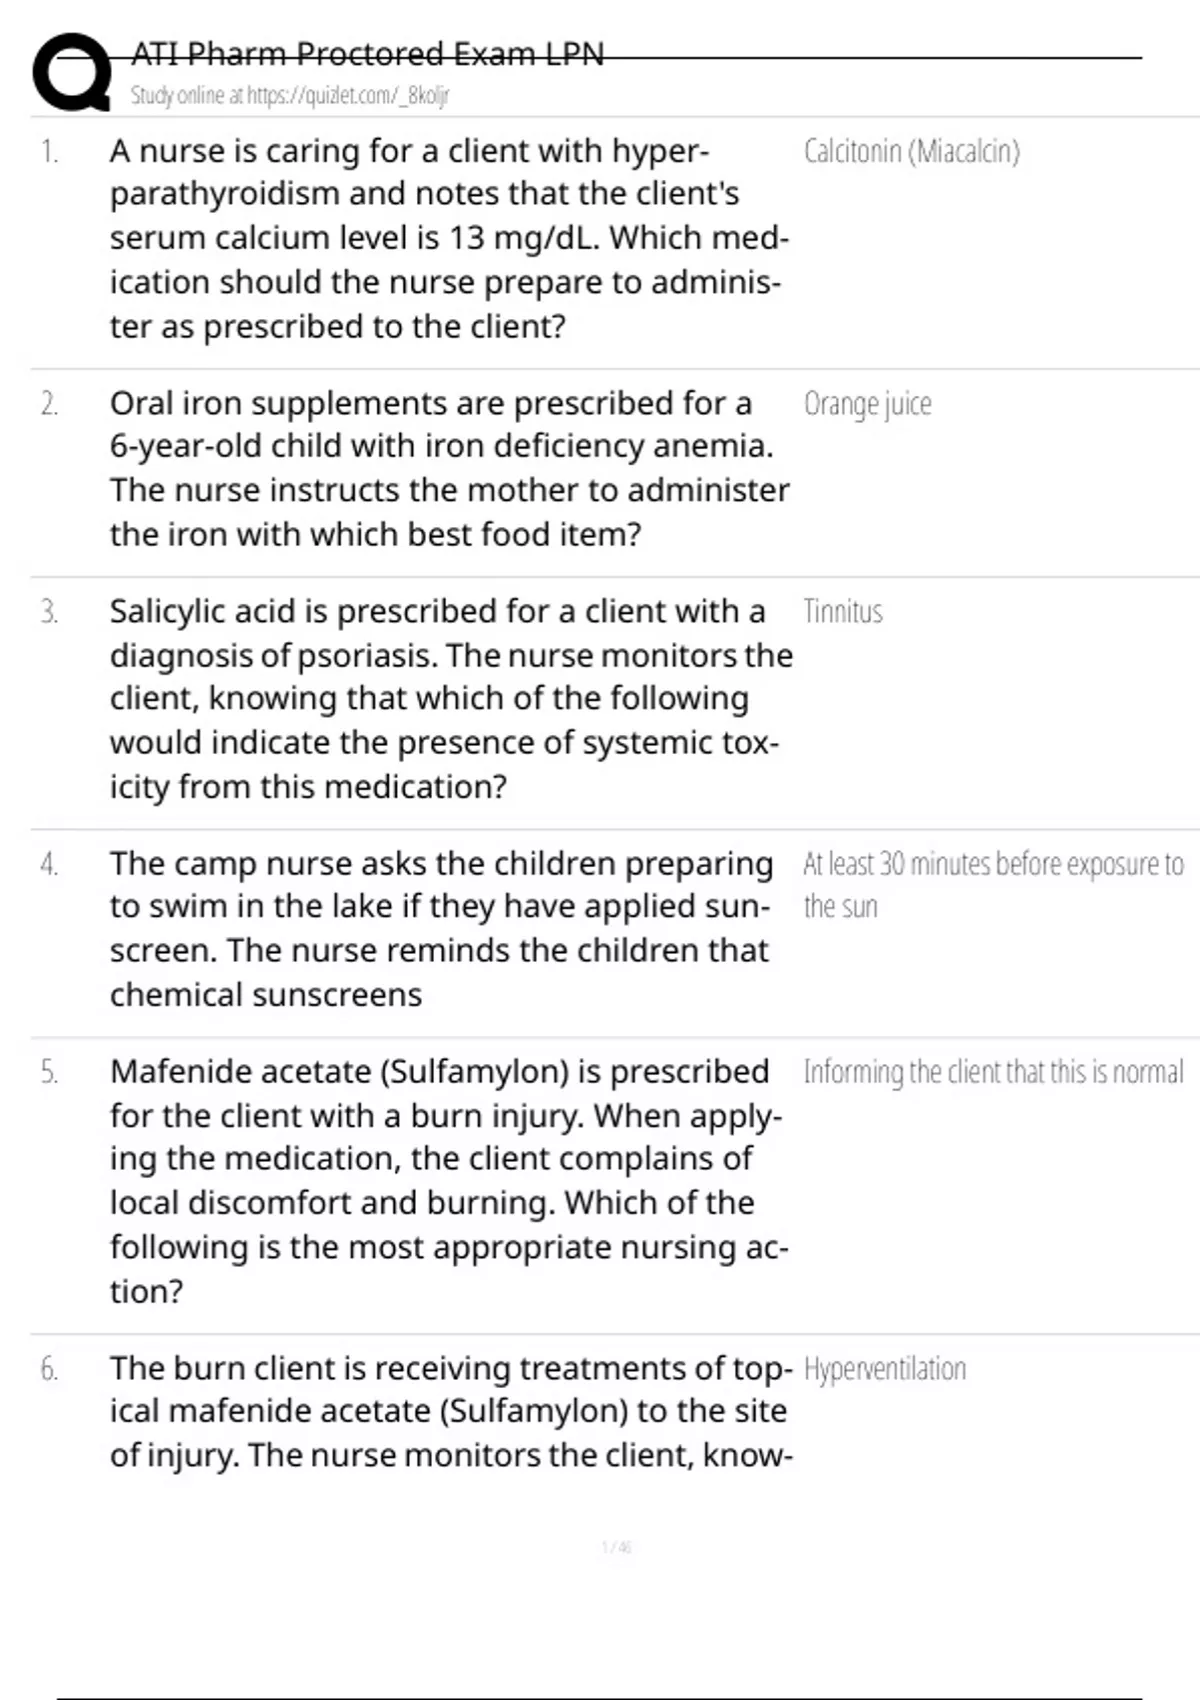Click the hyperparathyroidism question text
The width and height of the screenshot is (1200, 1700).
point(449,238)
